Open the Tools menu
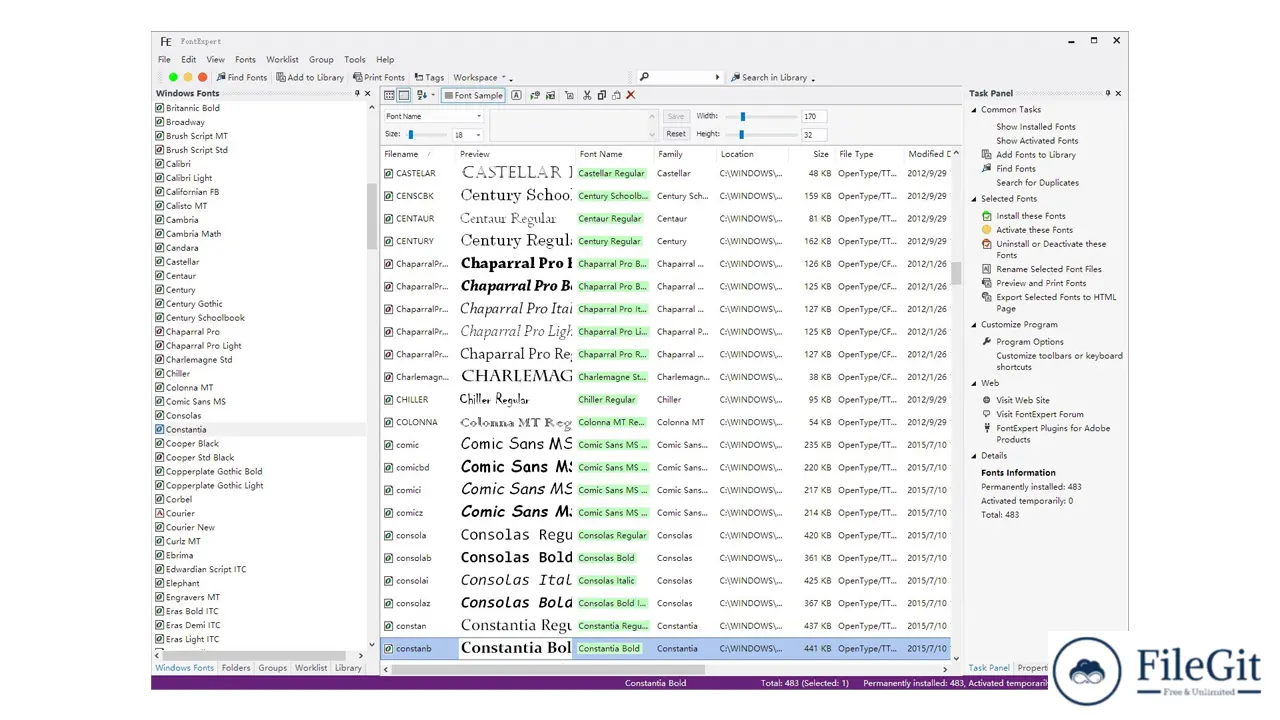 coord(354,60)
